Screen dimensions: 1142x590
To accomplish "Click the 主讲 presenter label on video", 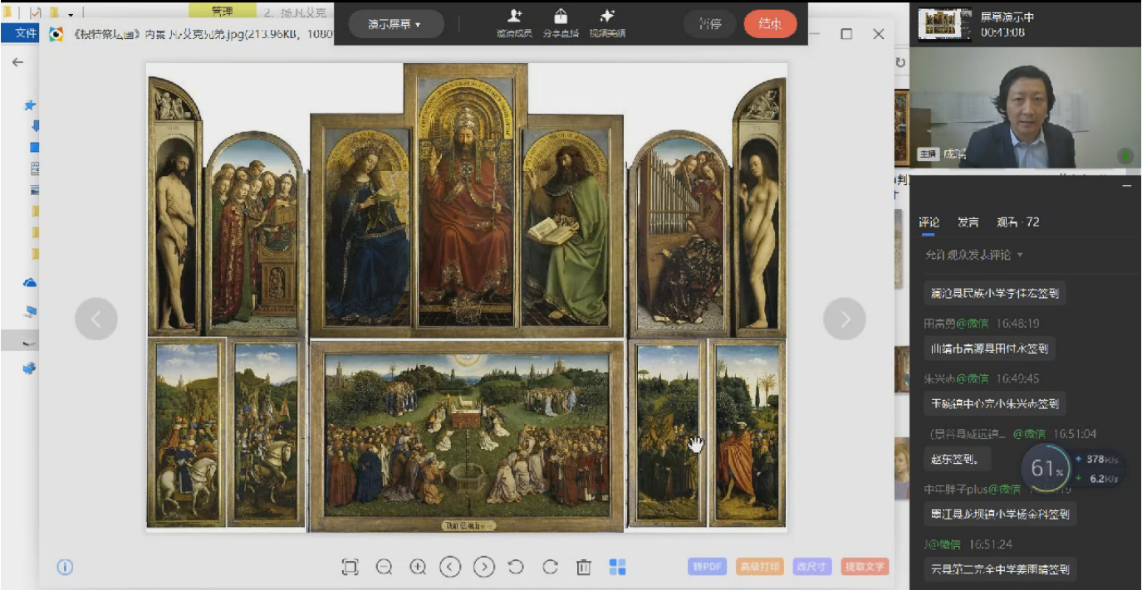I will click(928, 154).
